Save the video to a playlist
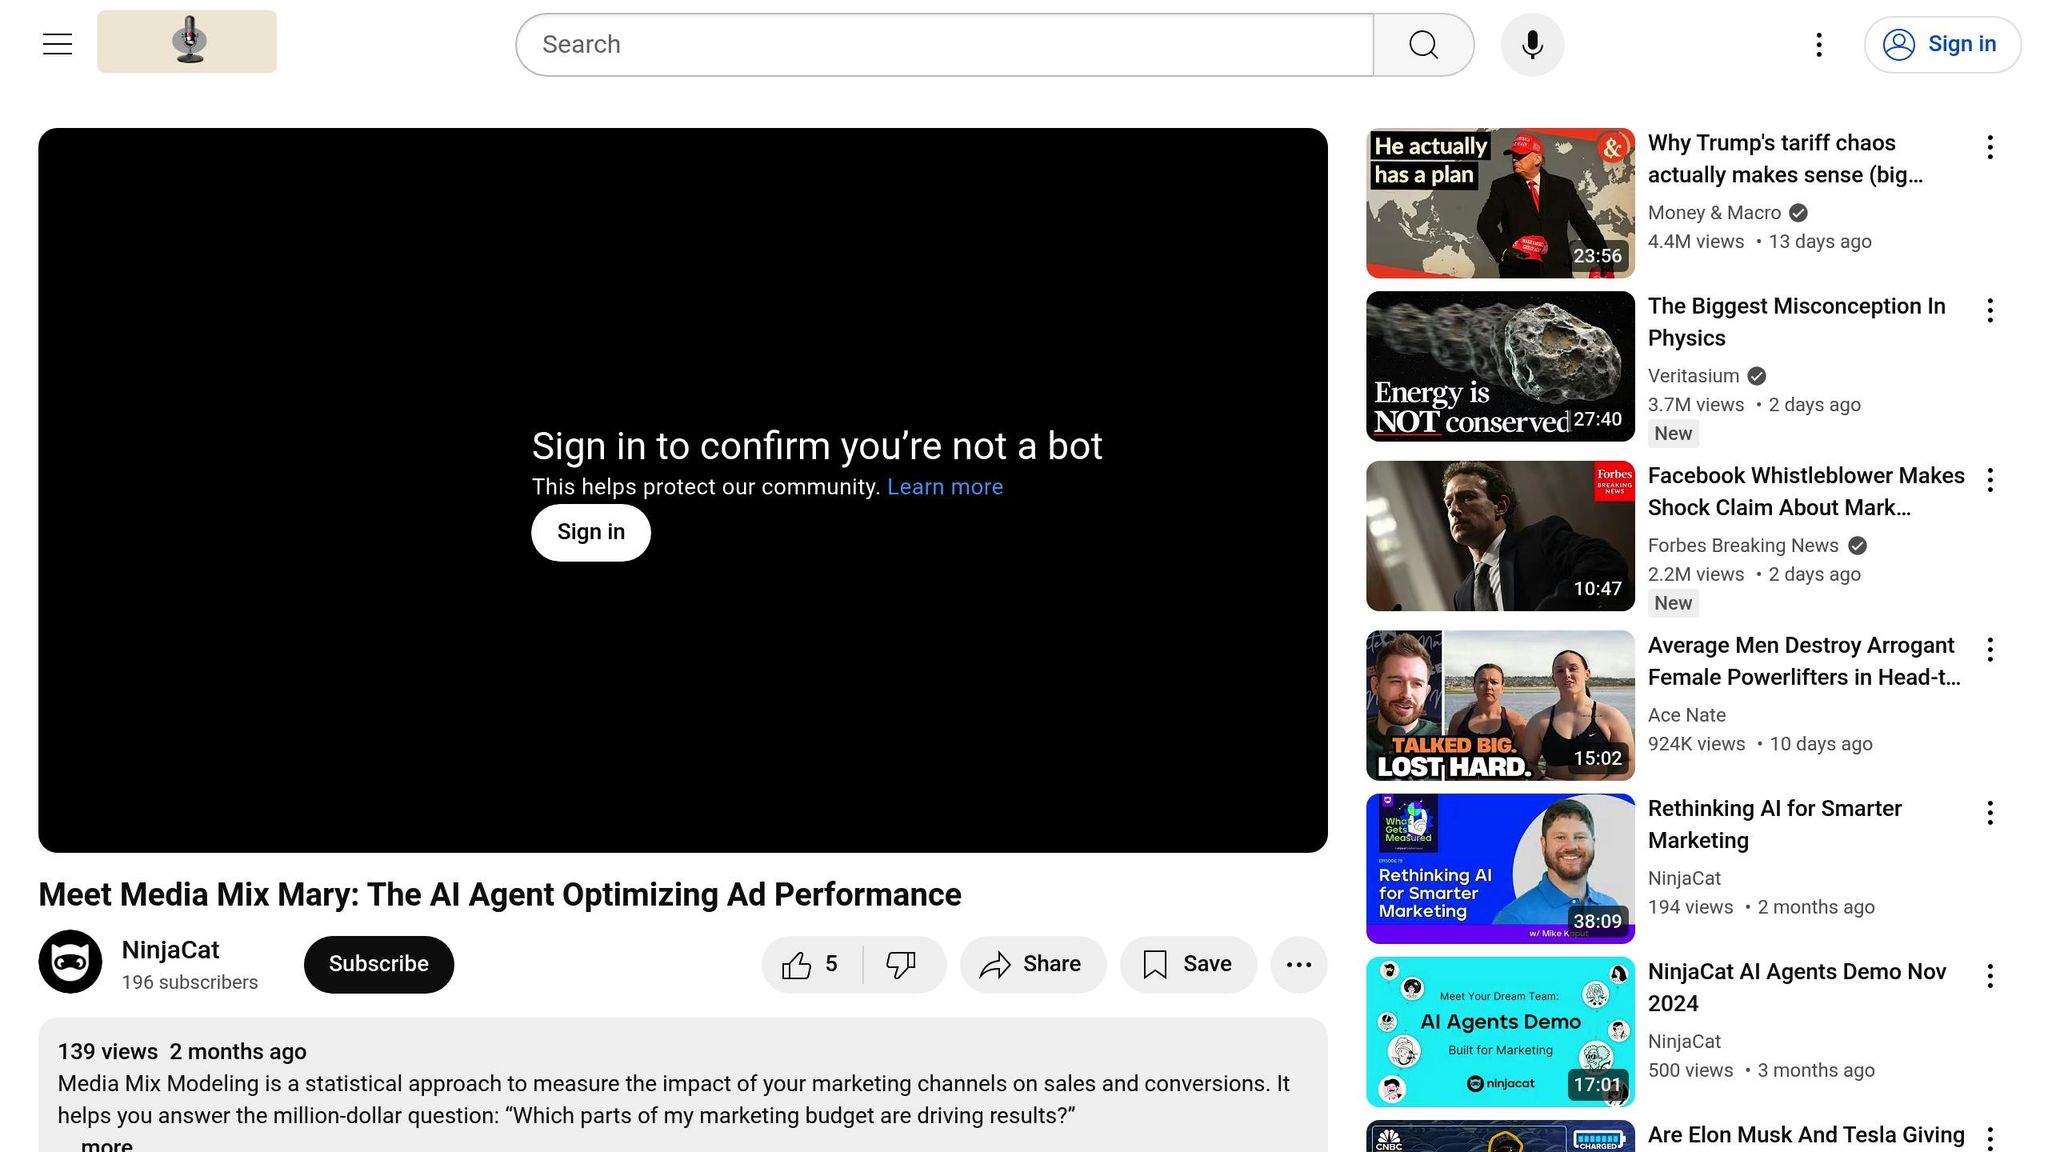 1188,964
